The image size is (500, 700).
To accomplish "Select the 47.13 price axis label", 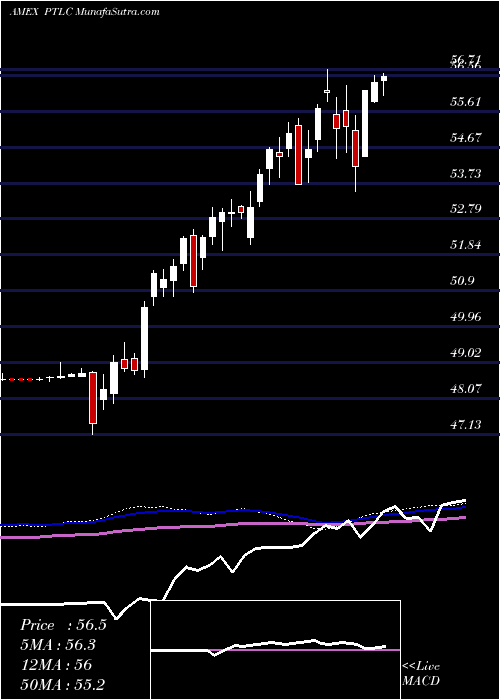I will pyautogui.click(x=466, y=424).
